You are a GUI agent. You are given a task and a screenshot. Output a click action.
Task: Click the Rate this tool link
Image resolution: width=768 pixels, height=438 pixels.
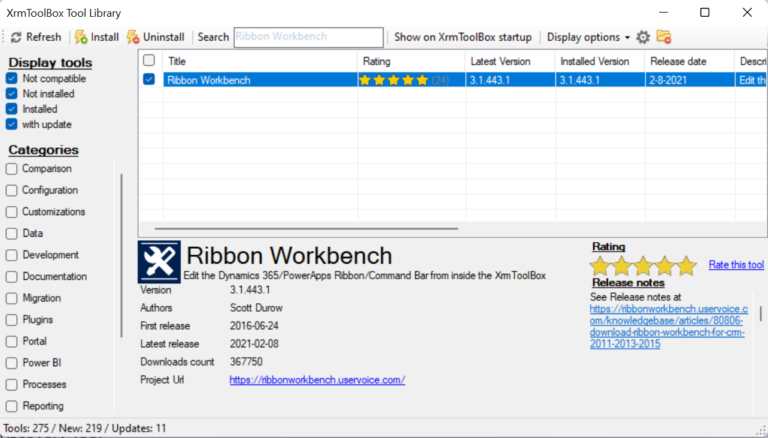(736, 264)
